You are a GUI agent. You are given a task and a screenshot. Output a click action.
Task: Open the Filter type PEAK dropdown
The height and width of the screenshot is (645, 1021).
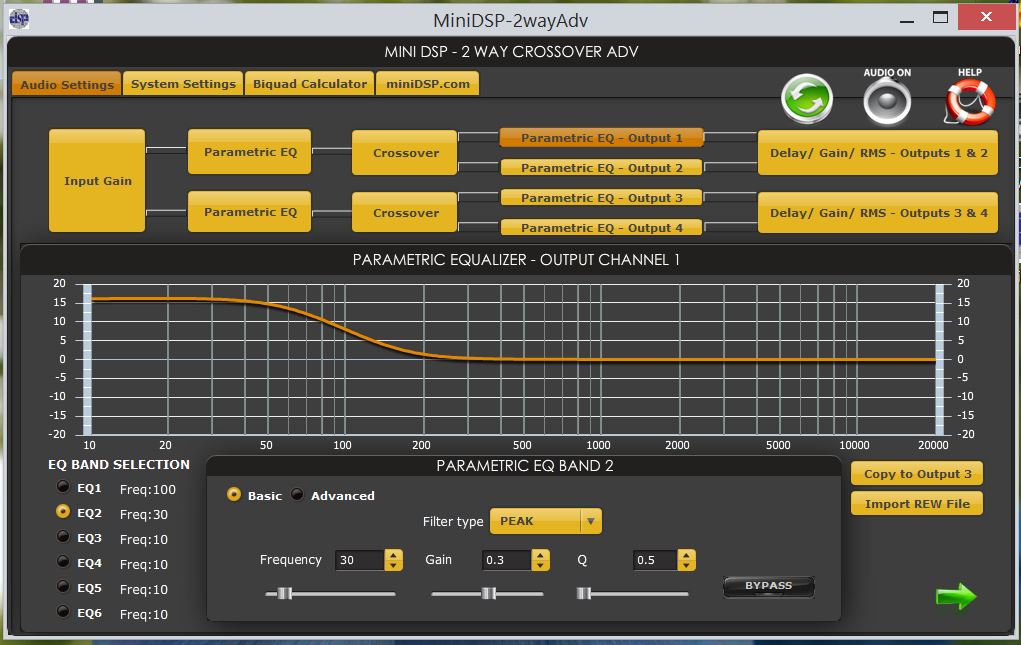pos(546,521)
